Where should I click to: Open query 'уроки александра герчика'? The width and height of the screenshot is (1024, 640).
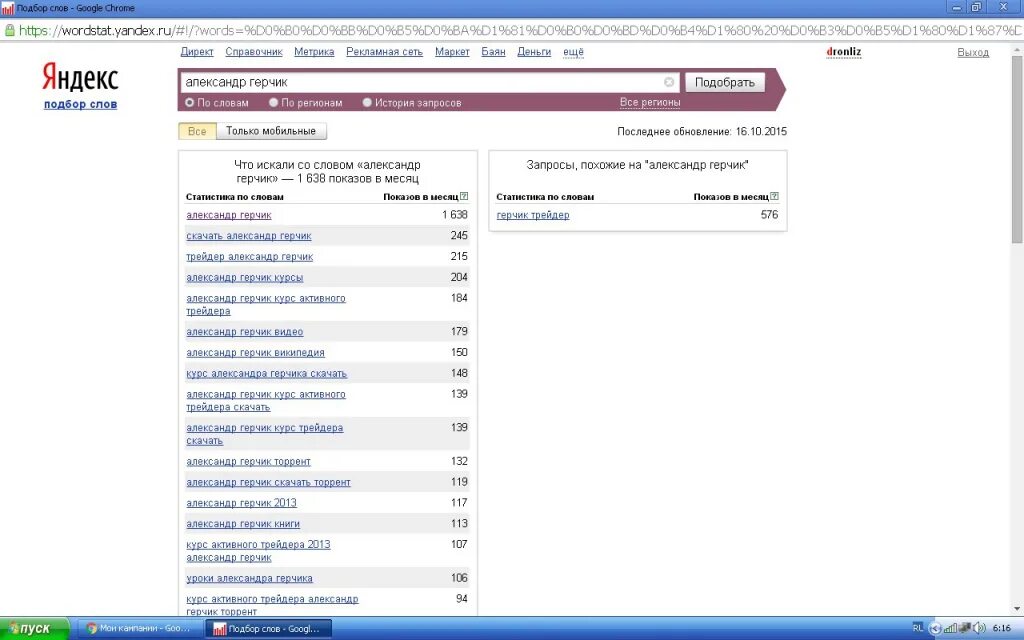[249, 579]
